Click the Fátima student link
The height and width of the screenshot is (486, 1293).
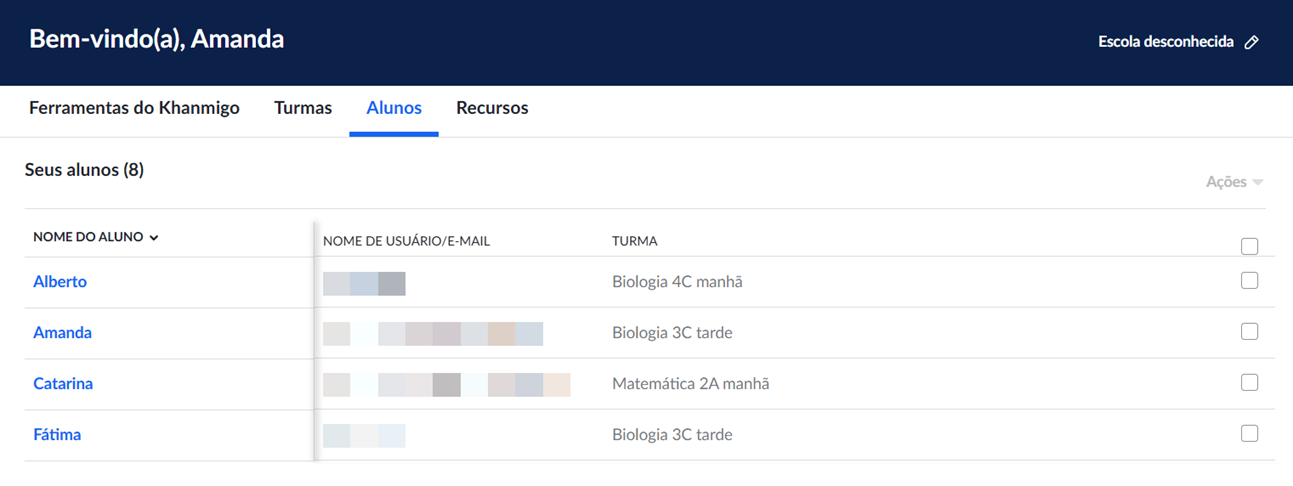pyautogui.click(x=57, y=435)
